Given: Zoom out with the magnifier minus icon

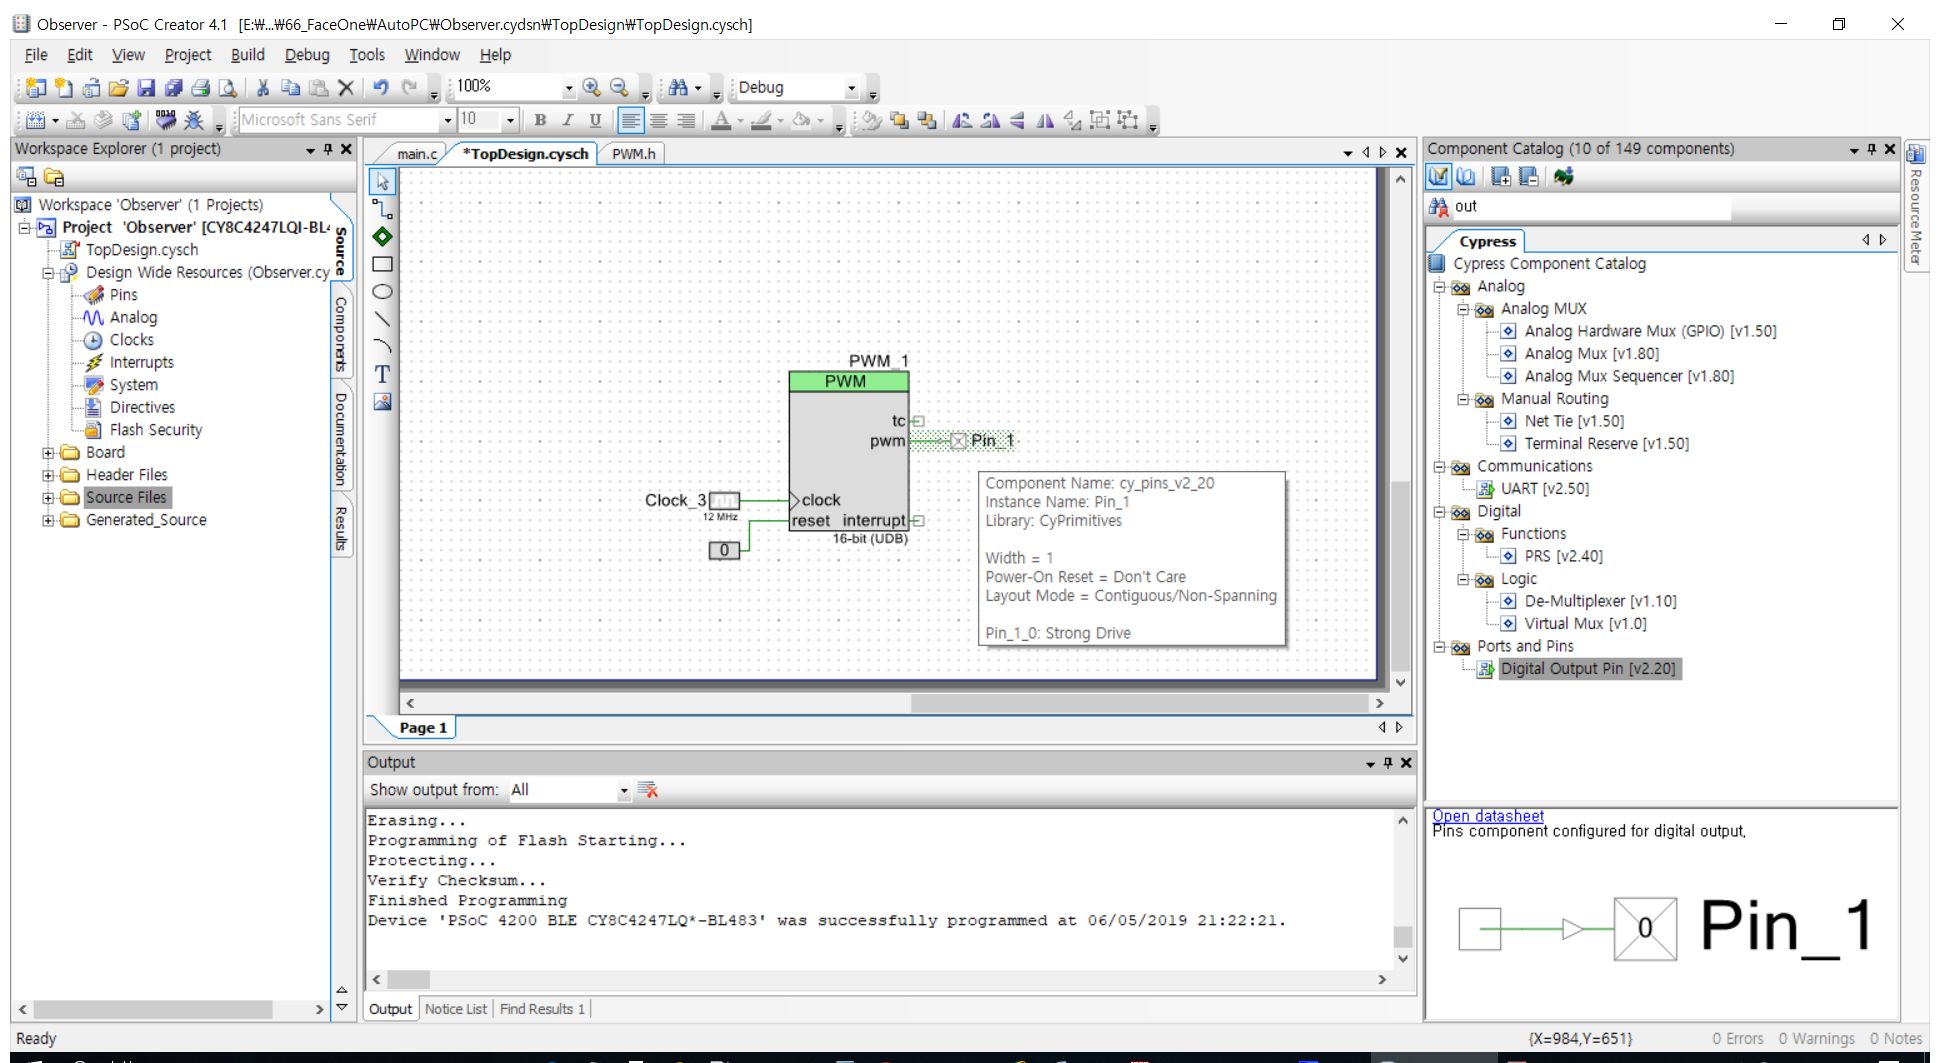Looking at the screenshot, I should tap(619, 88).
